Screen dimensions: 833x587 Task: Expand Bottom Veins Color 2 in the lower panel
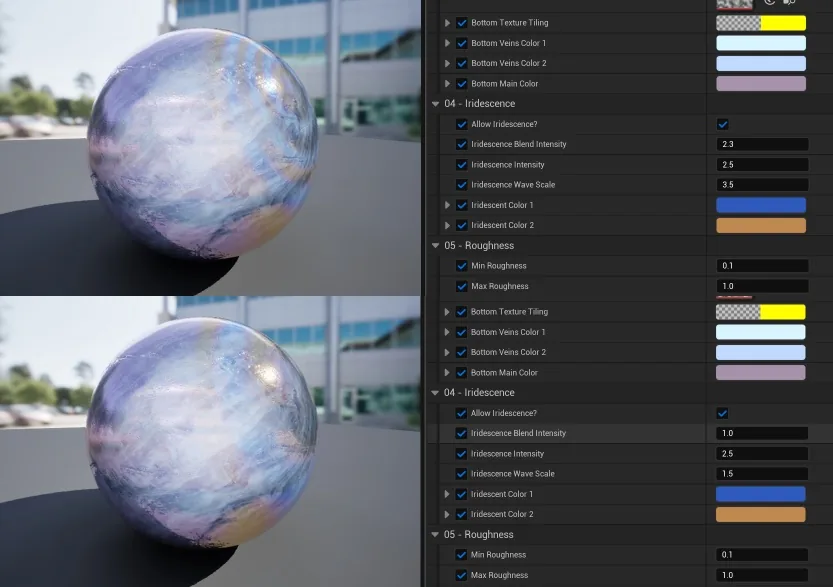pos(447,352)
